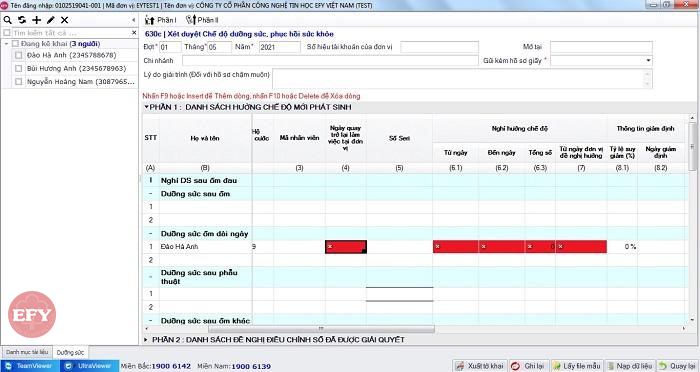Expand PHẦN 2 section header

pyautogui.click(x=146, y=340)
